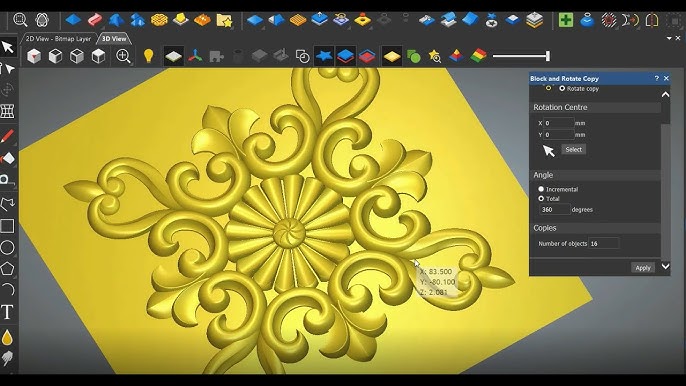686x386 pixels.
Task: Open the orange weave Texture Relief tool
Action: [159, 20]
